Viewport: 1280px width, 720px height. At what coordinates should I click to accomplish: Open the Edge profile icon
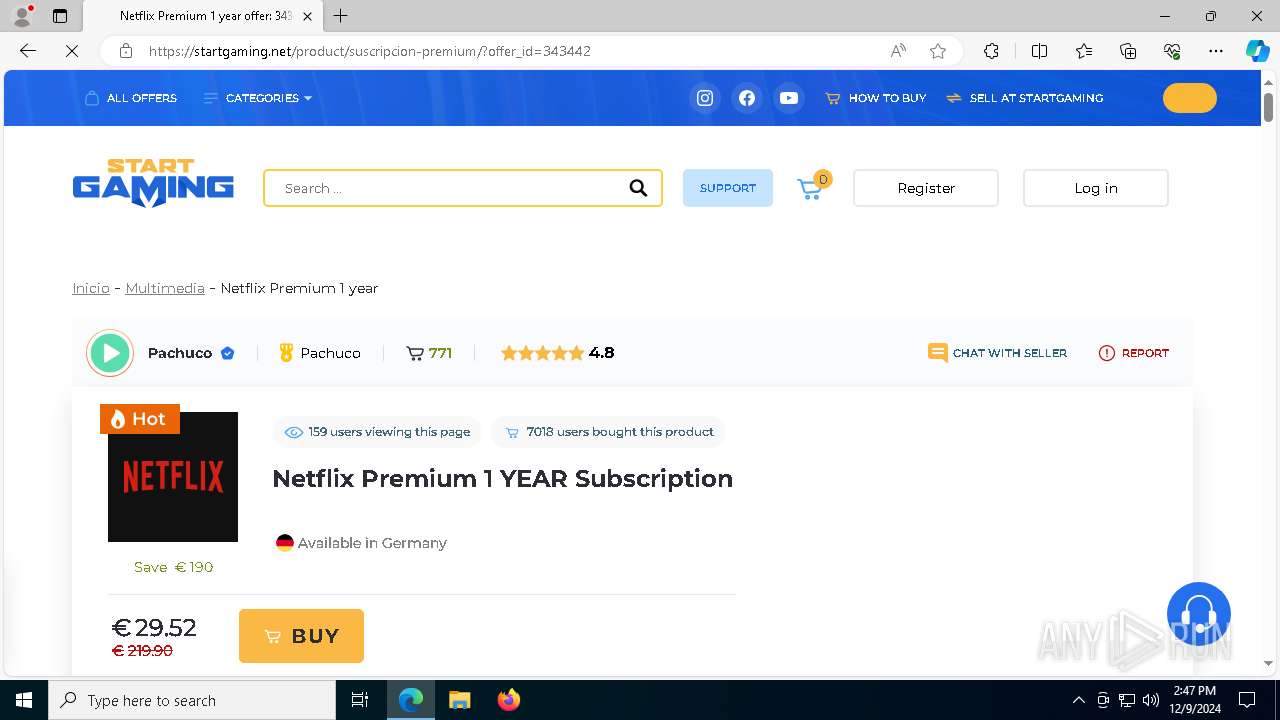(x=22, y=16)
